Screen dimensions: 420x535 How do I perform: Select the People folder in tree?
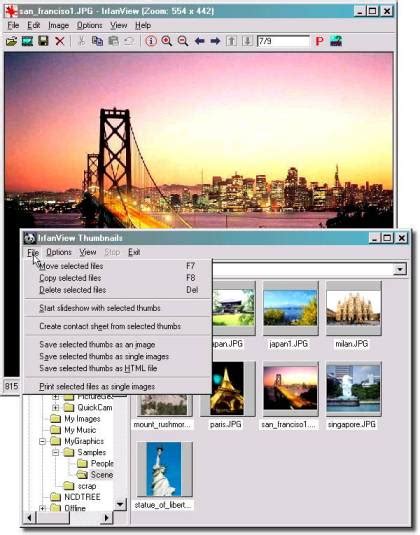point(102,464)
